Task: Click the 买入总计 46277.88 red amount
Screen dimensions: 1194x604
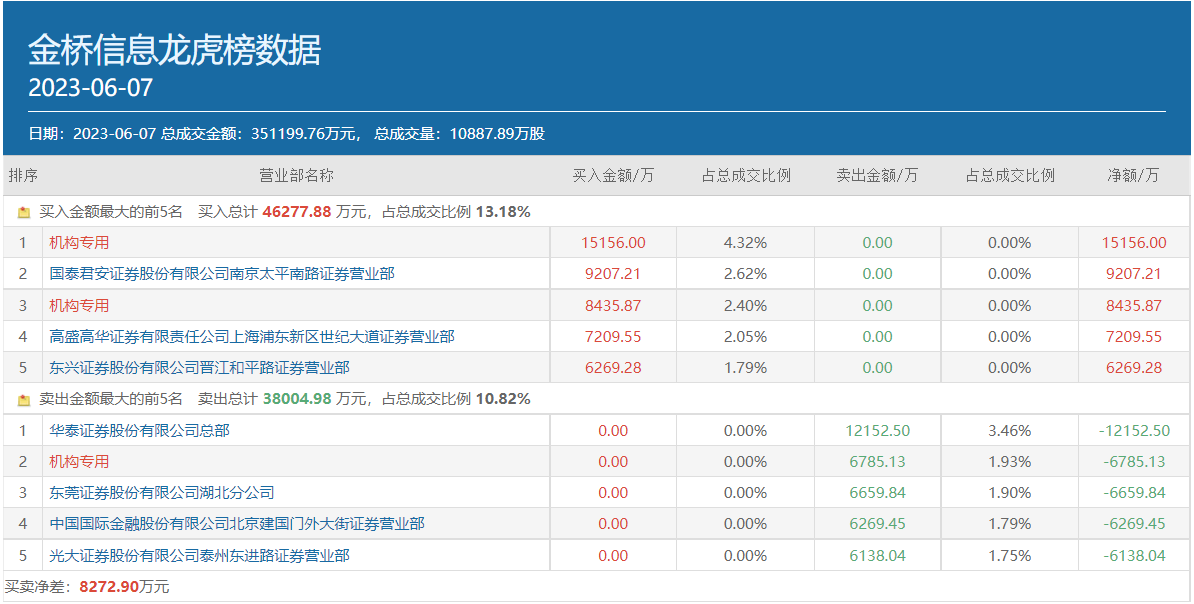Action: (296, 212)
